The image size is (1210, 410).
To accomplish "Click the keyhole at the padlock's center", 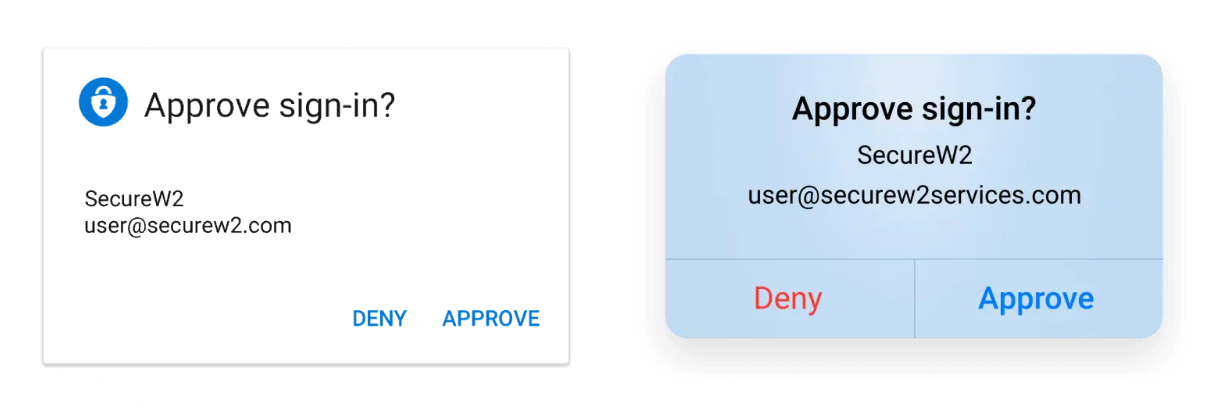I will tap(104, 107).
